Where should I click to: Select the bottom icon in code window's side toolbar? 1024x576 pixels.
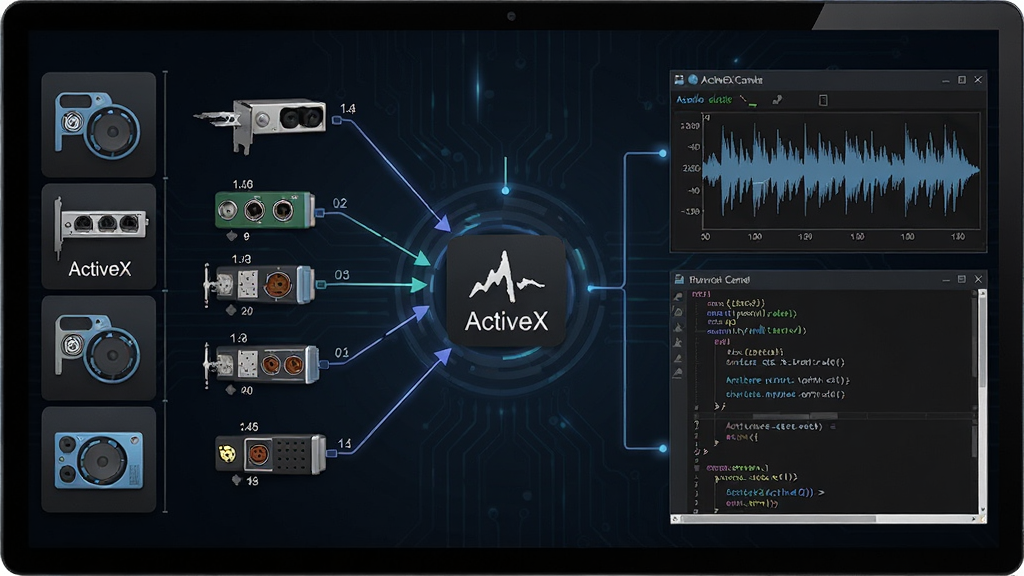pyautogui.click(x=678, y=373)
